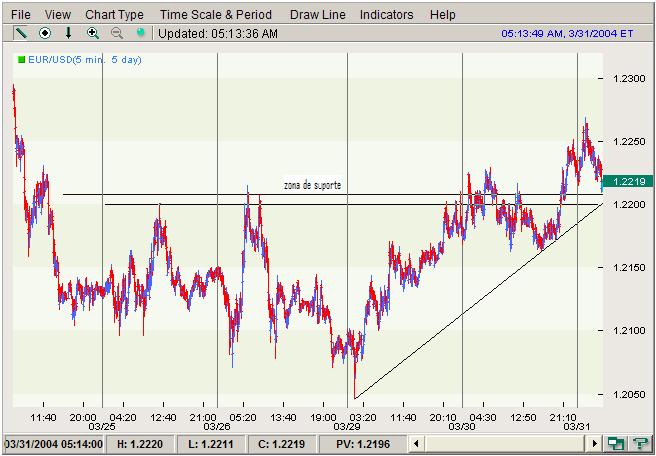Image resolution: width=656 pixels, height=456 pixels.
Task: Click the overlapping windows icon at bottom right
Action: pos(616,443)
